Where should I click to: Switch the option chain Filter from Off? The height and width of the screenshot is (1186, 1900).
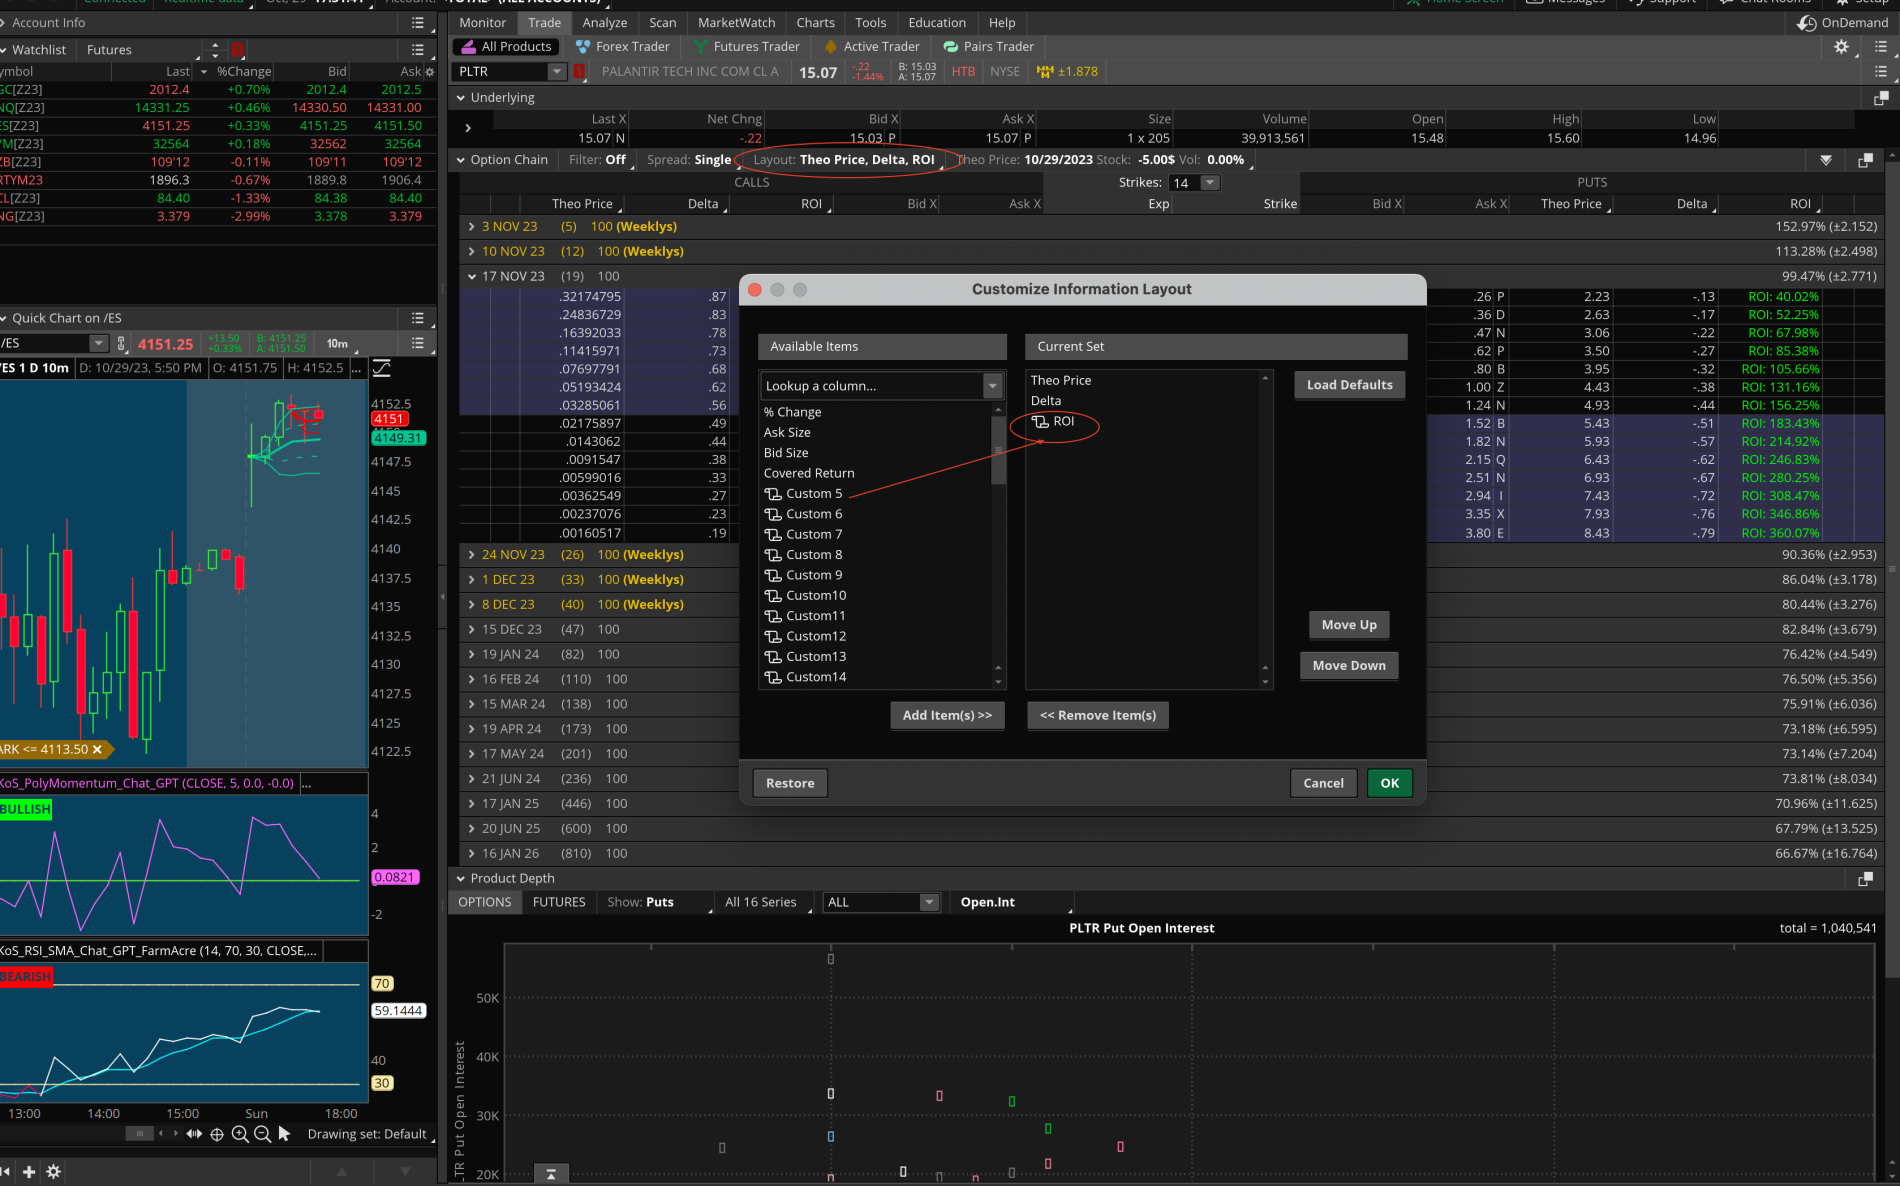tap(615, 160)
